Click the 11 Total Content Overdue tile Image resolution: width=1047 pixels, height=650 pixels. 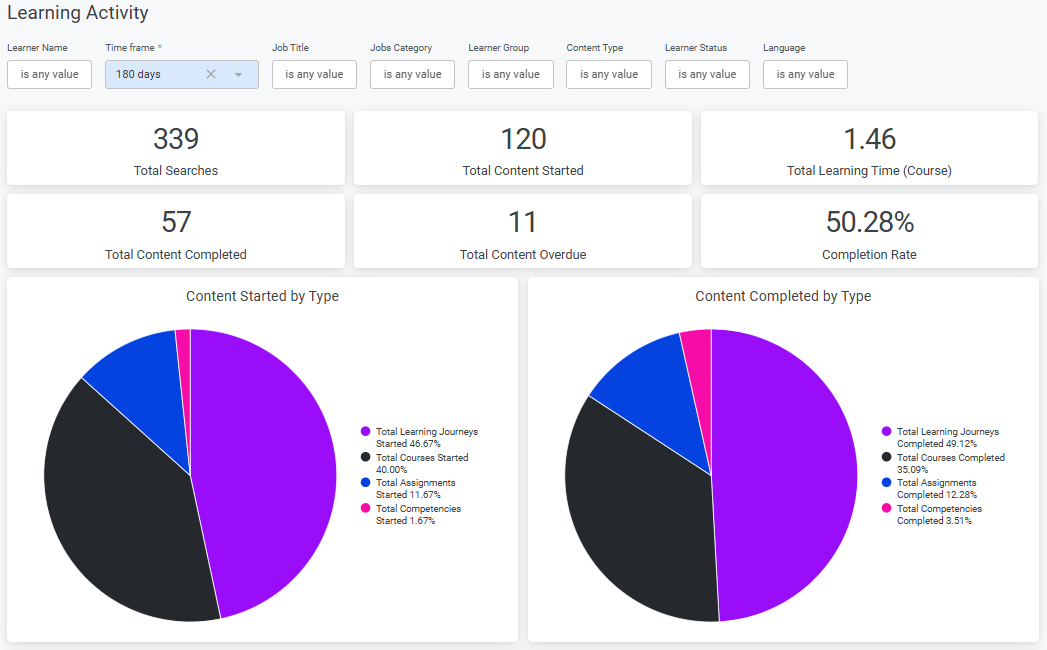[x=523, y=231]
